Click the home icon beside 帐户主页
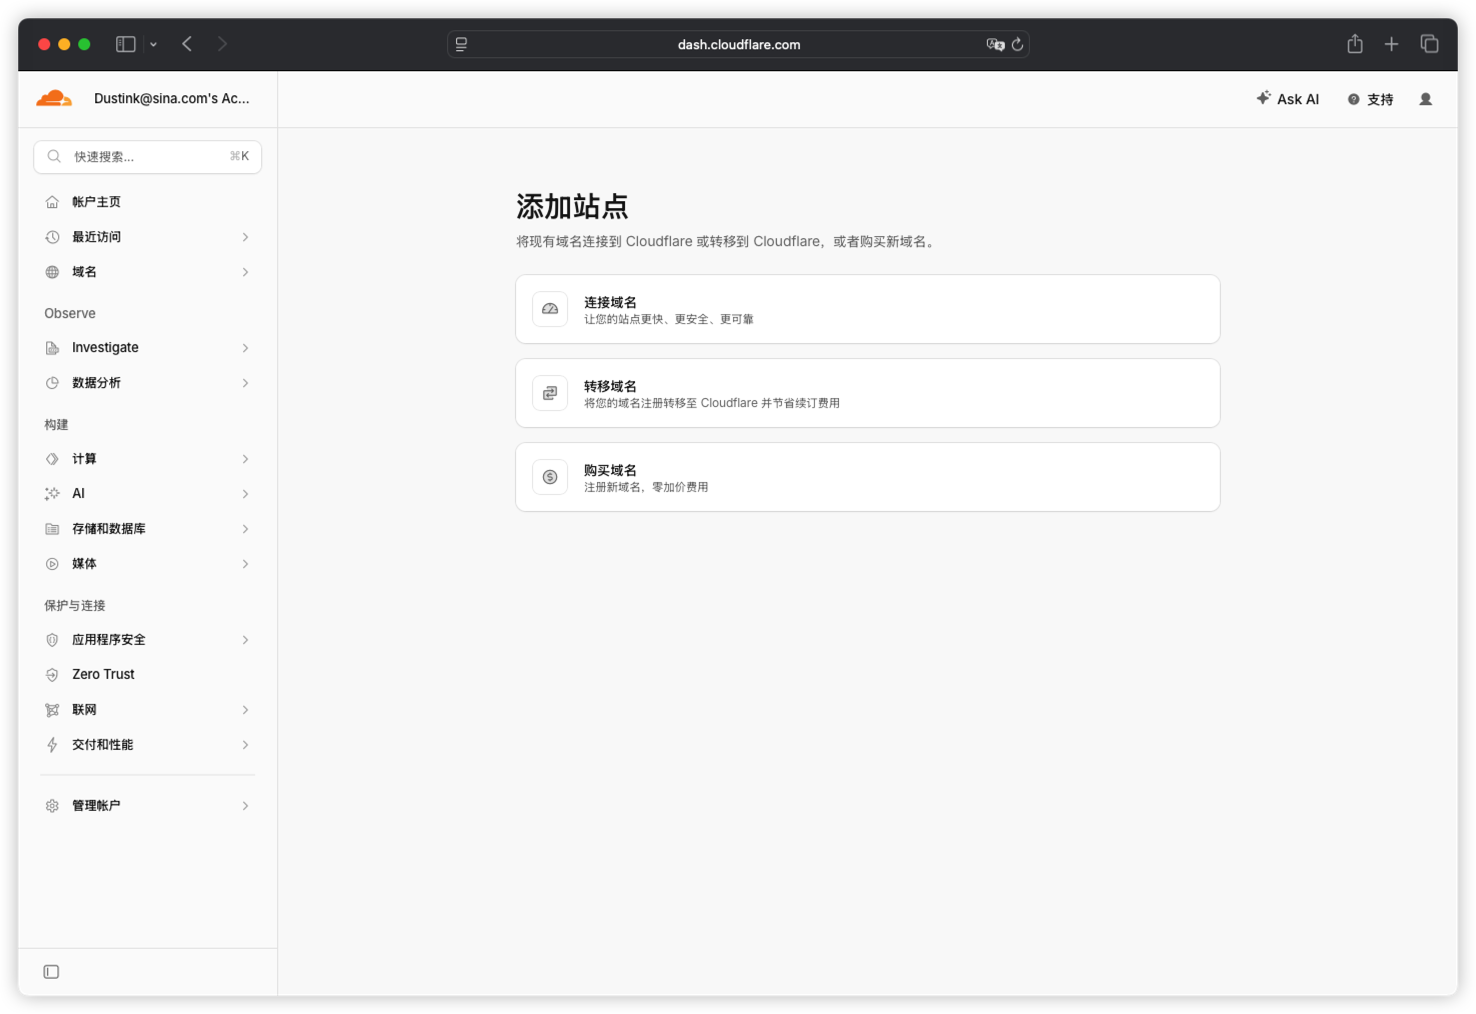 tap(52, 202)
